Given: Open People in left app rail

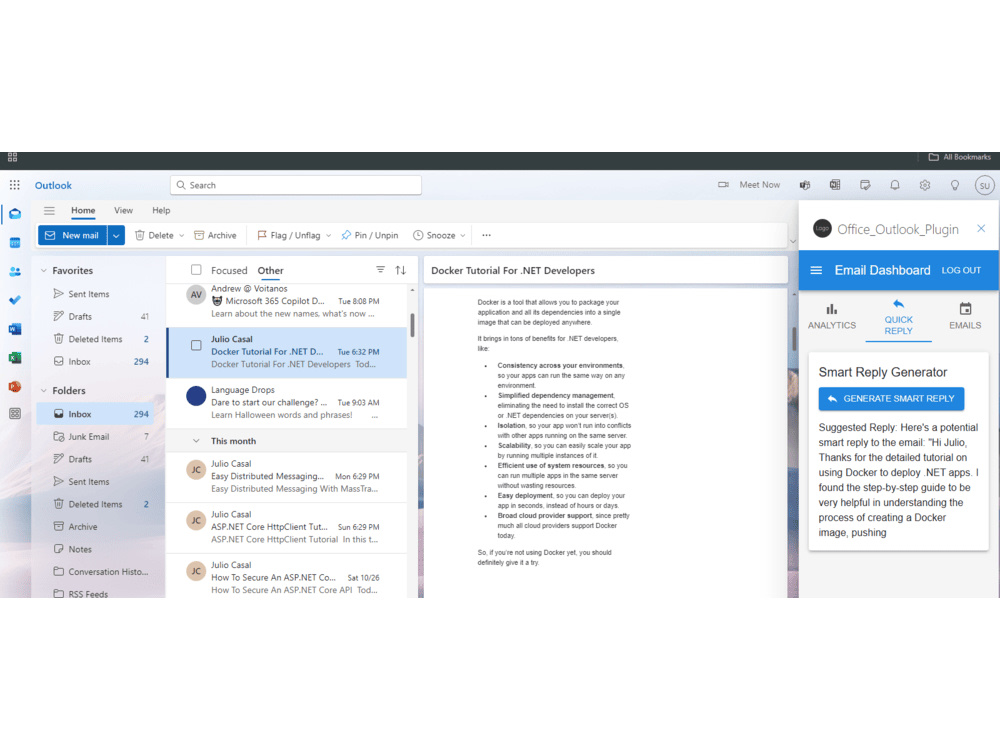Looking at the screenshot, I should (x=15, y=272).
